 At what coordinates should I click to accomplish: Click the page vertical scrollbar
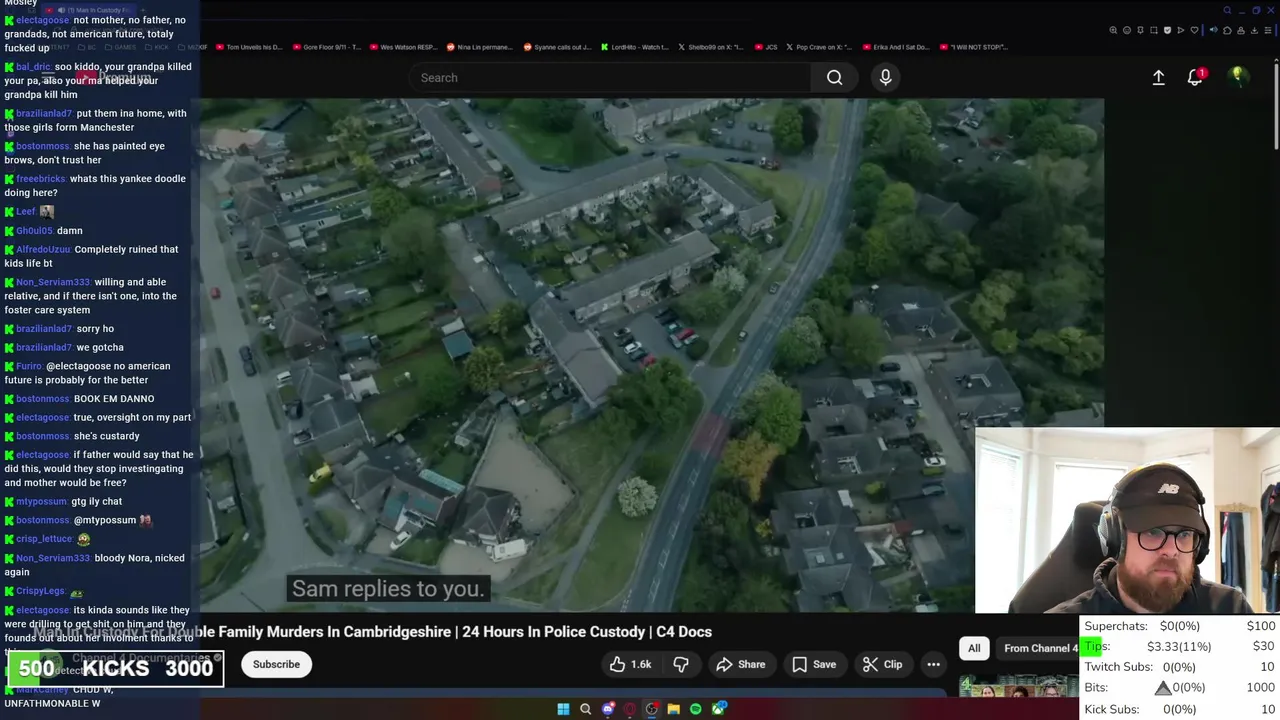(1275, 105)
